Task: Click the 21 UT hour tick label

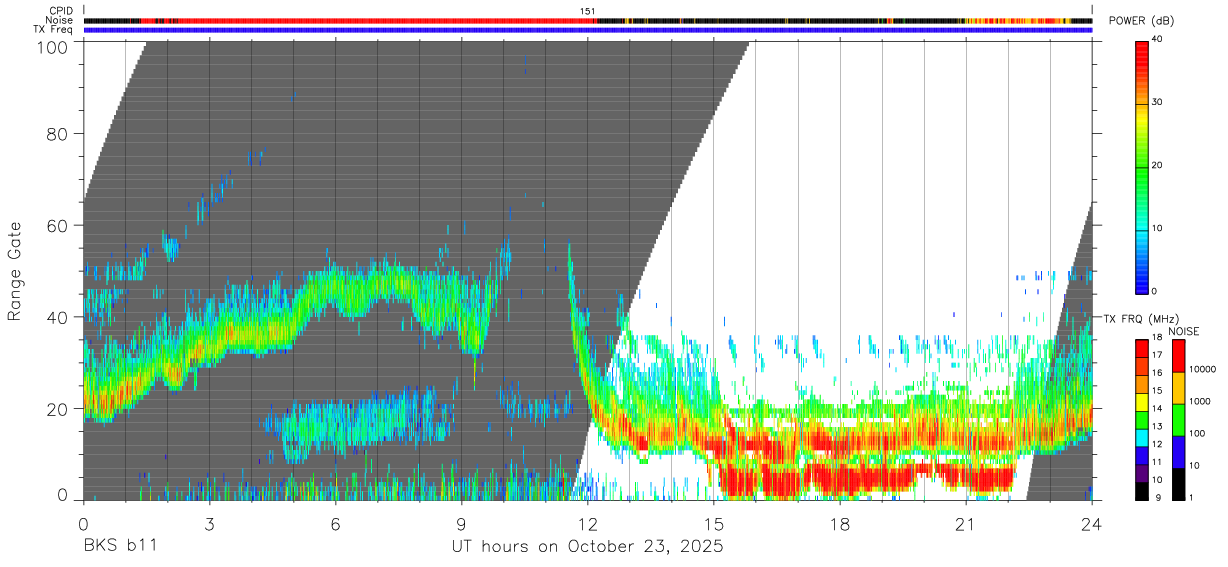Action: pyautogui.click(x=965, y=525)
